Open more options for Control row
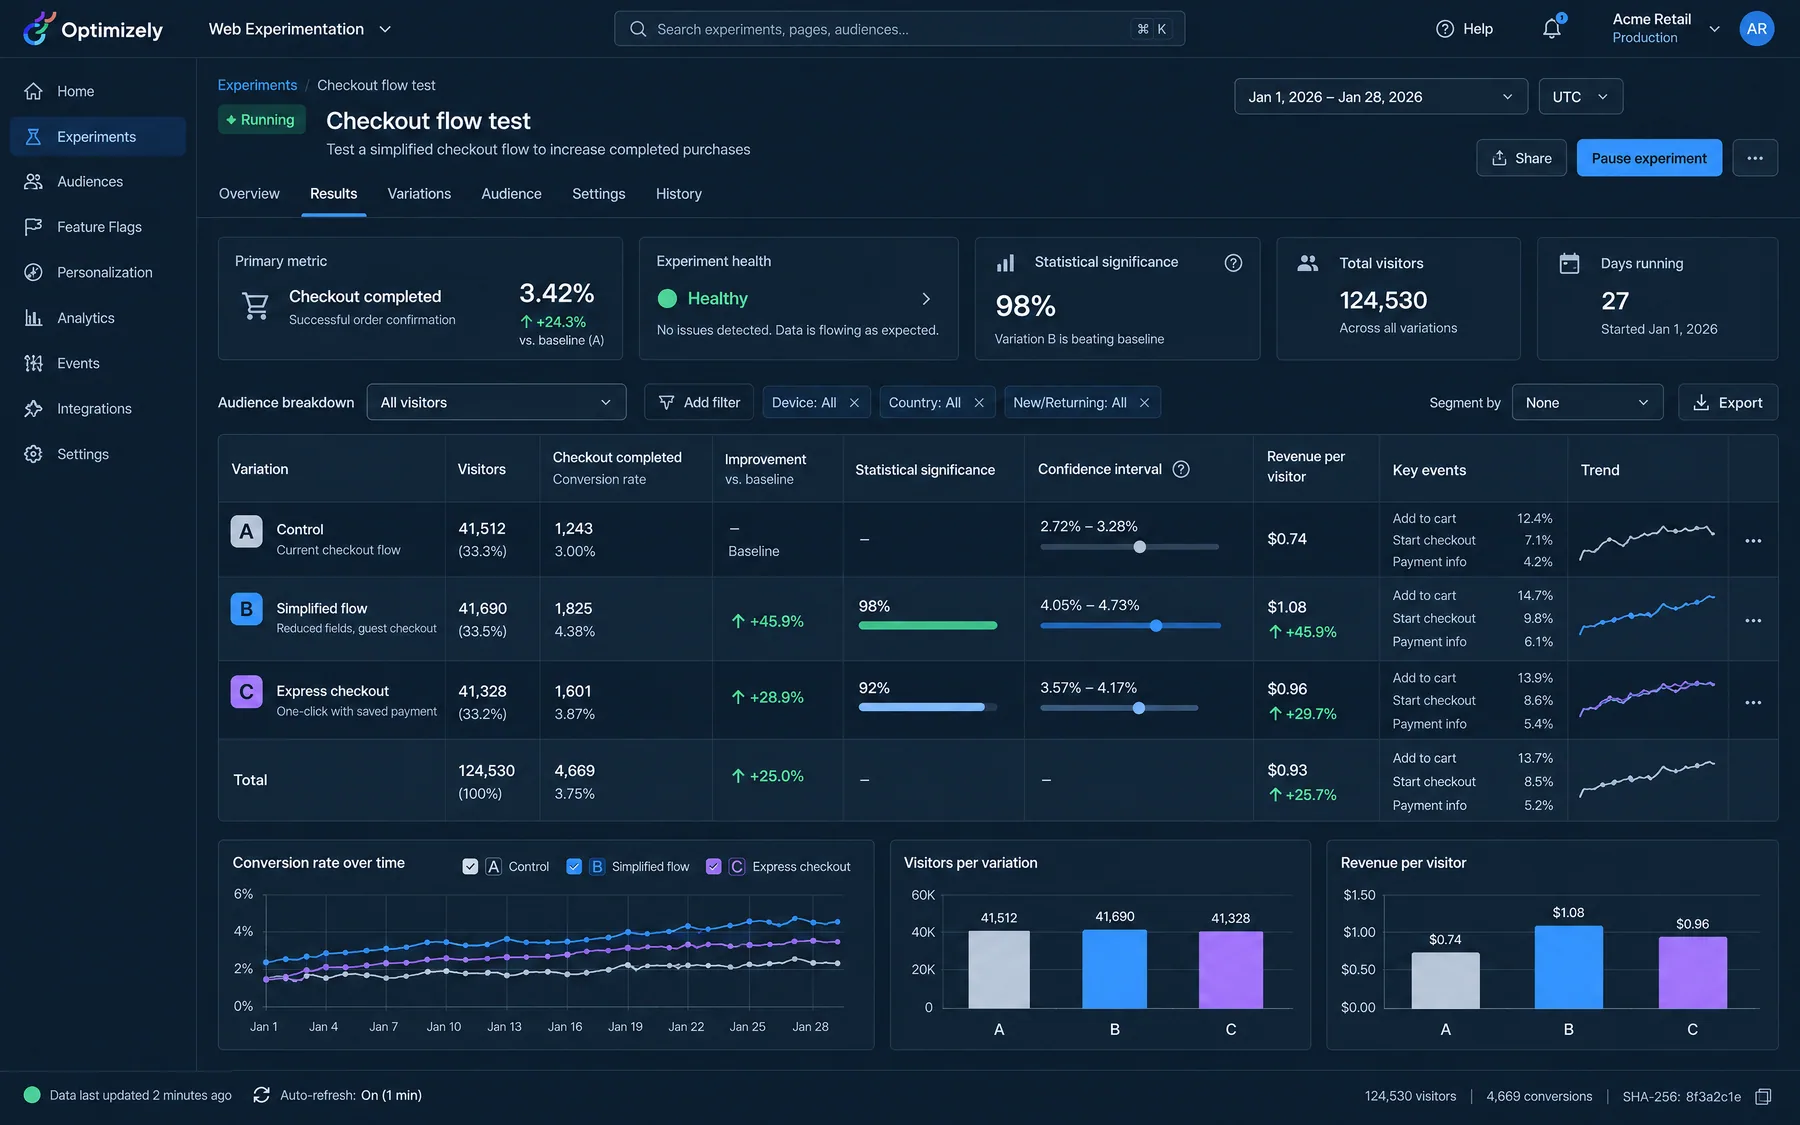Image resolution: width=1800 pixels, height=1125 pixels. point(1753,541)
